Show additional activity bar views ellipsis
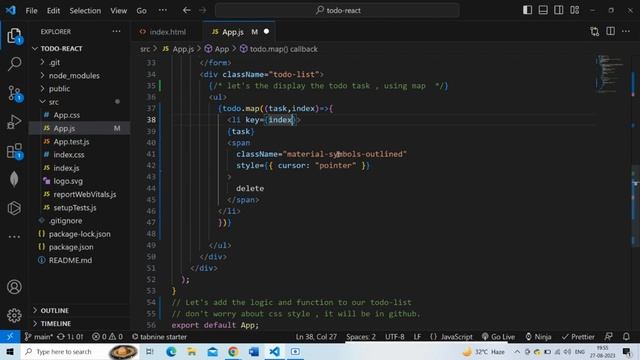The image size is (640, 360). click(14, 236)
